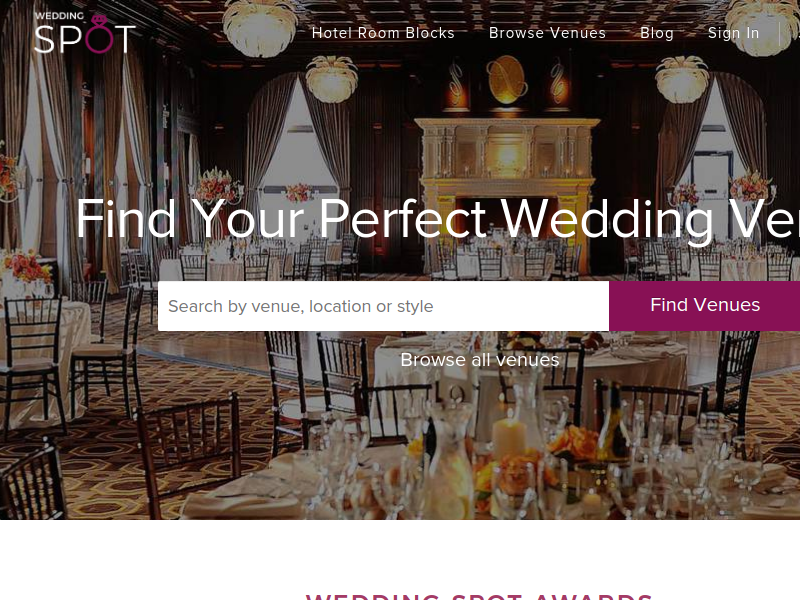Image resolution: width=800 pixels, height=600 pixels.
Task: Click the Wedding Spot logo
Action: [85, 33]
